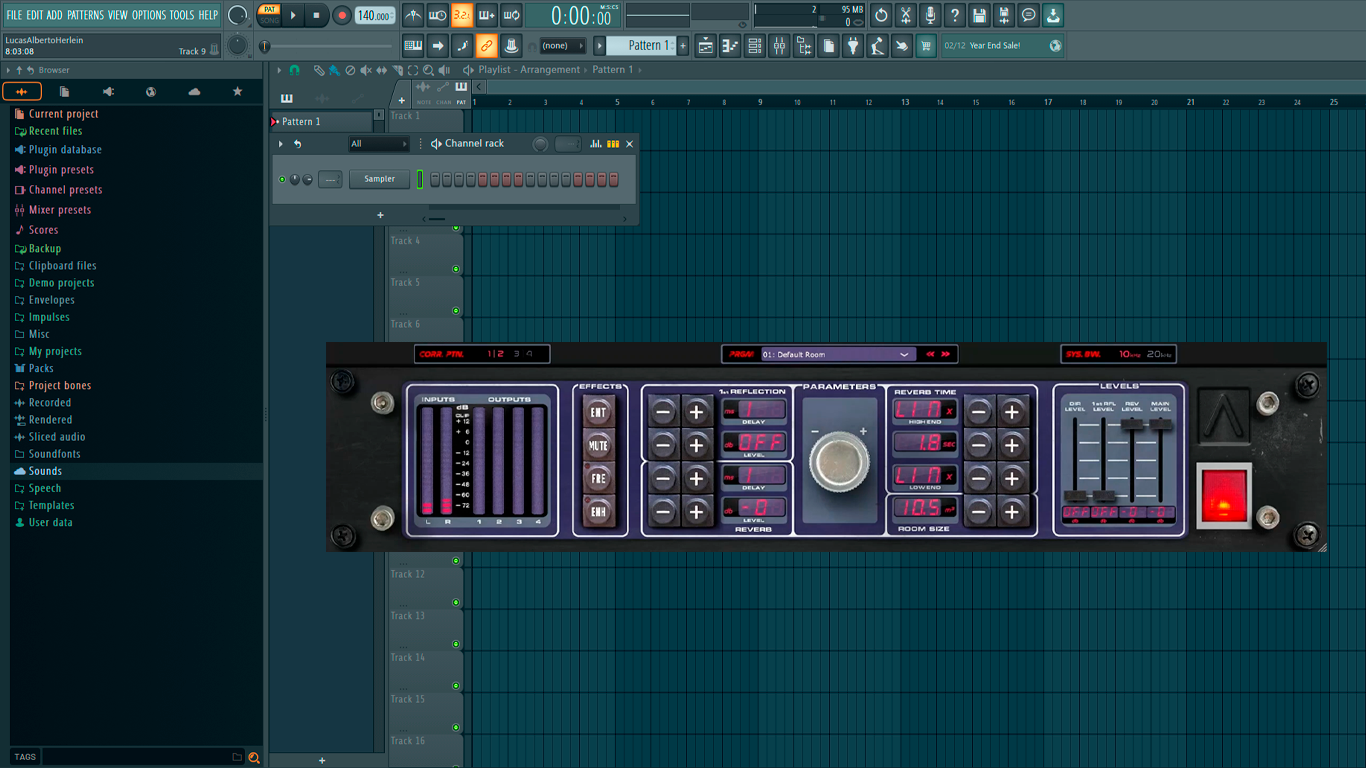
Task: Open the plugin picker plug icon
Action: [x=853, y=45]
